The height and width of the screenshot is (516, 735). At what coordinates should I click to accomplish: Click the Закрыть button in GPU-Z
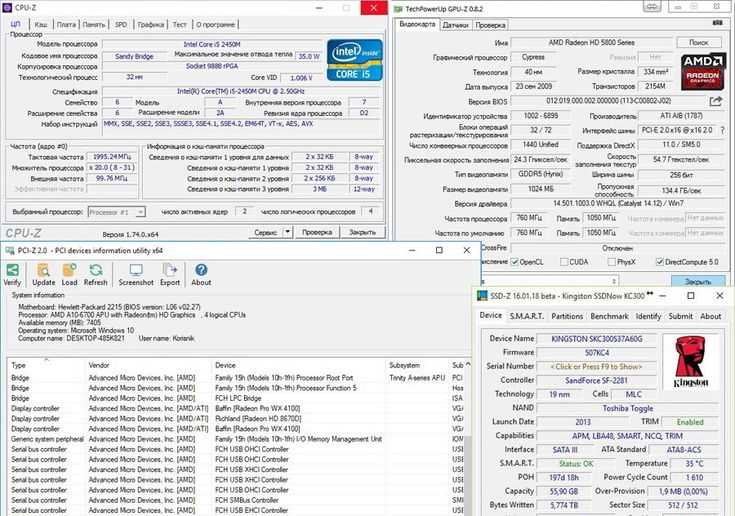[x=698, y=282]
